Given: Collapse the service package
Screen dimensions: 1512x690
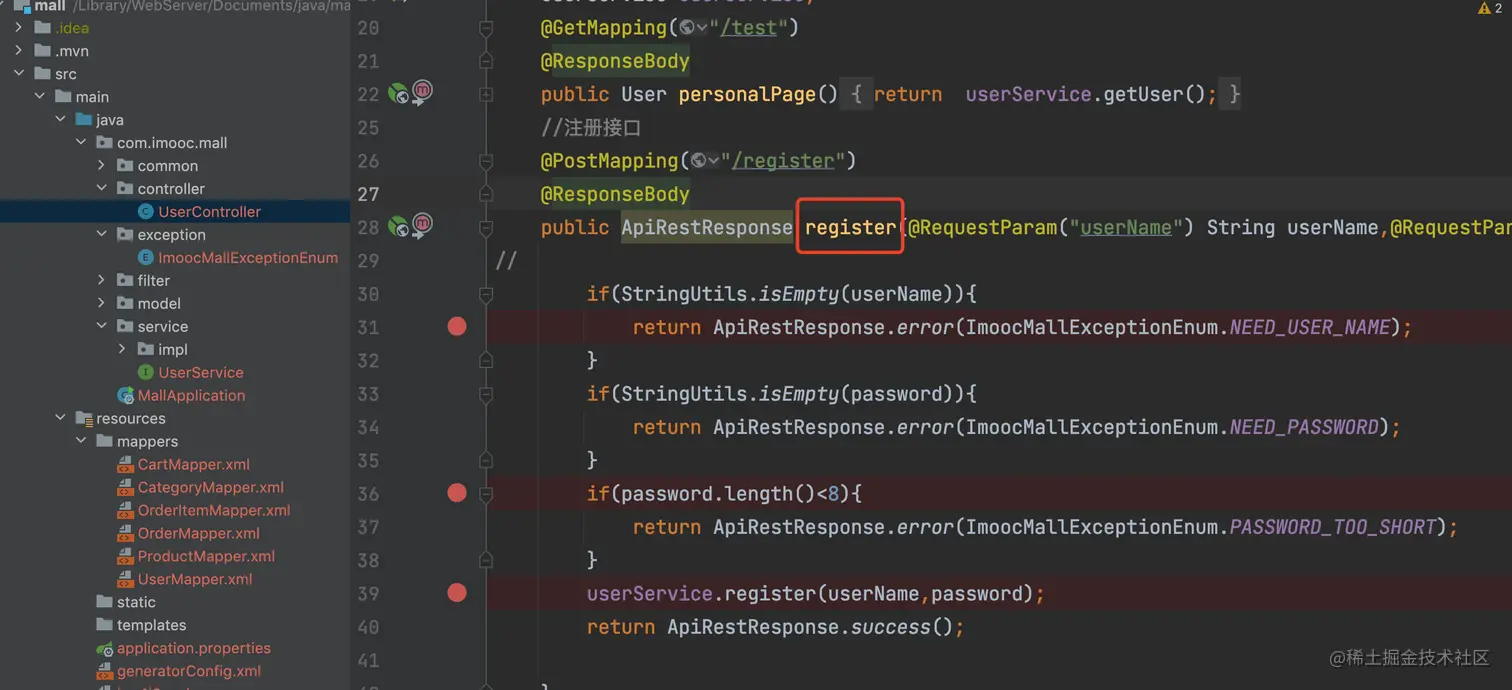Looking at the screenshot, I should (102, 327).
